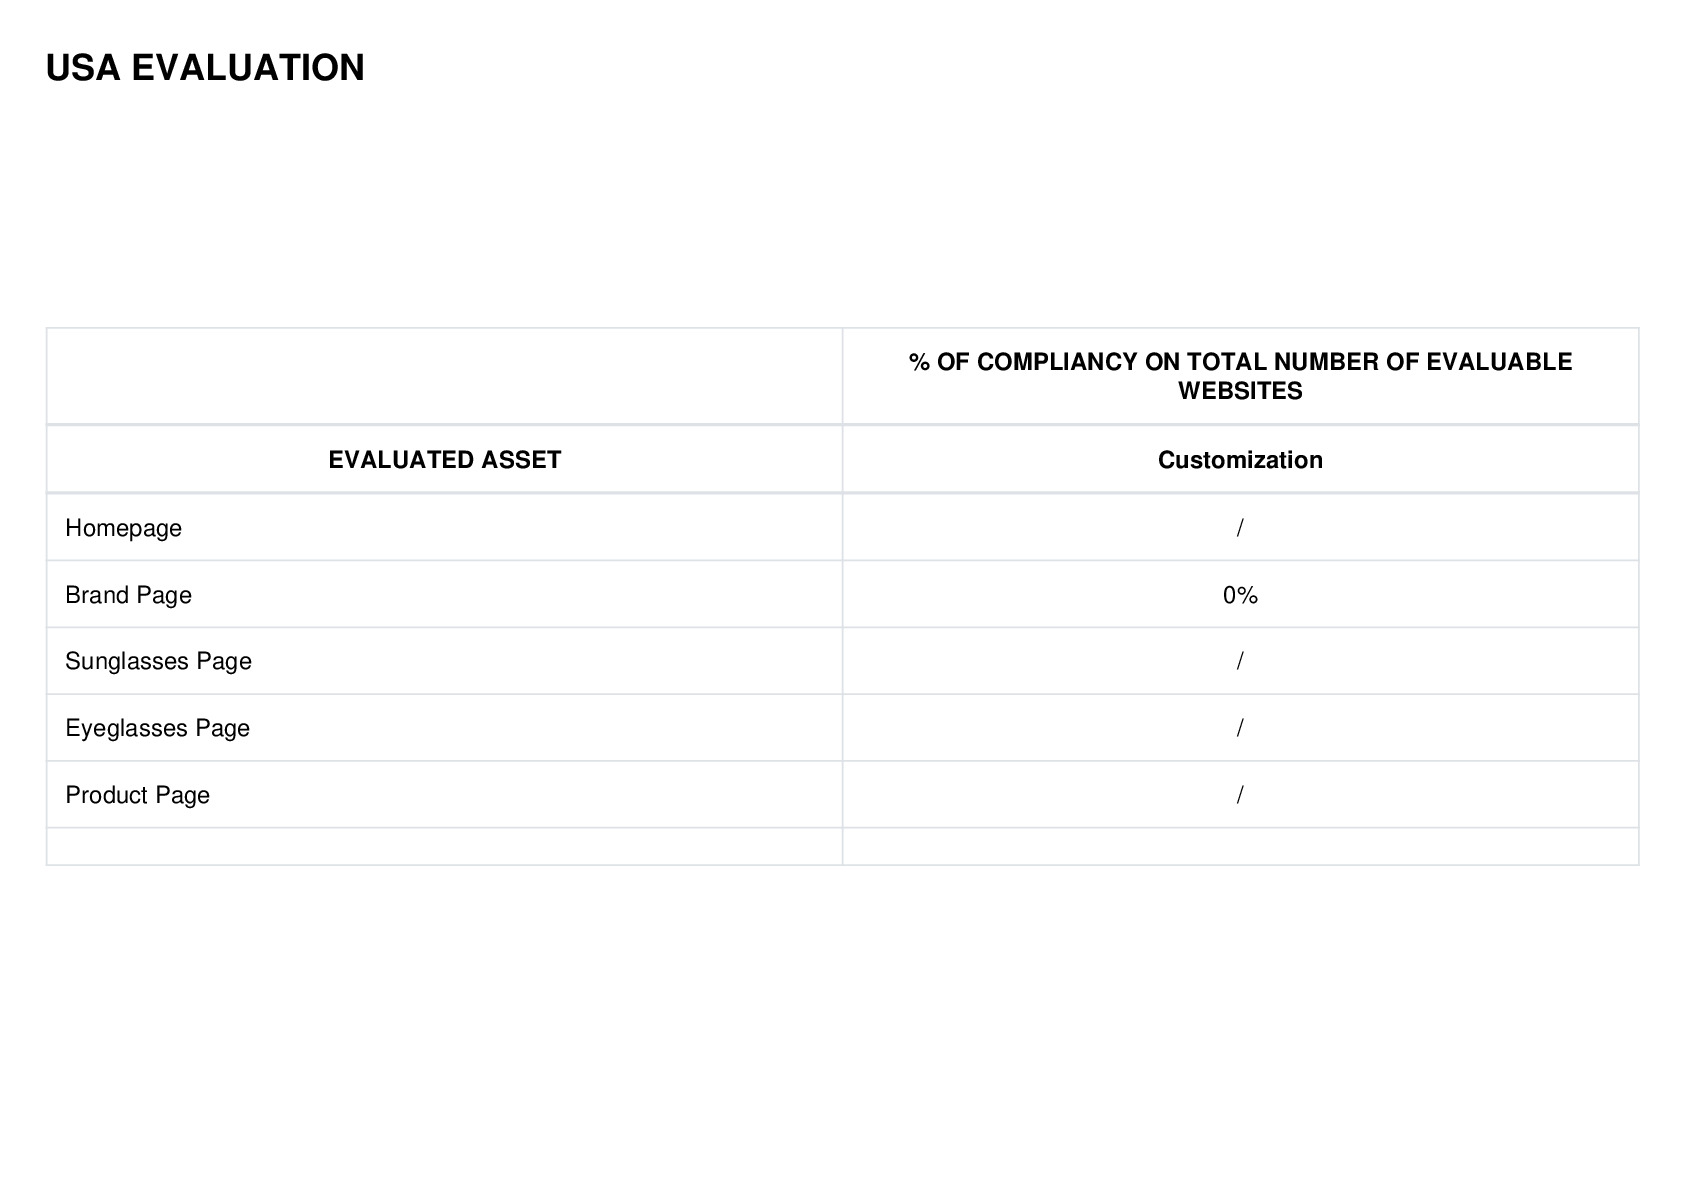Click the word USA in title
1684x1191 pixels.
pos(83,68)
